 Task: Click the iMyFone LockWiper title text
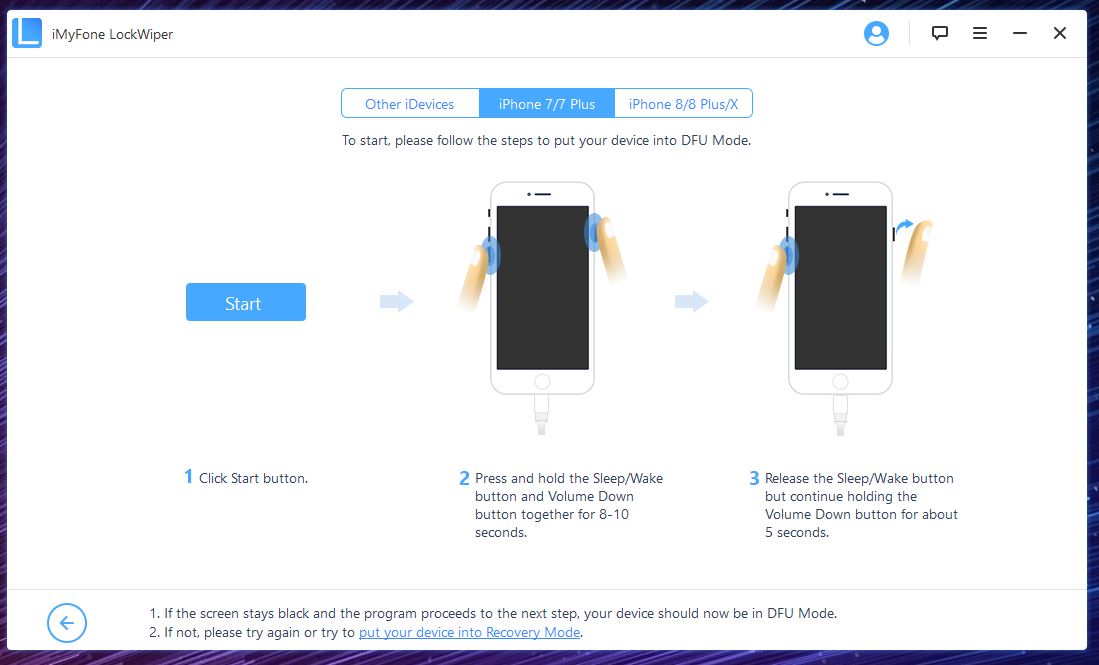pos(112,34)
